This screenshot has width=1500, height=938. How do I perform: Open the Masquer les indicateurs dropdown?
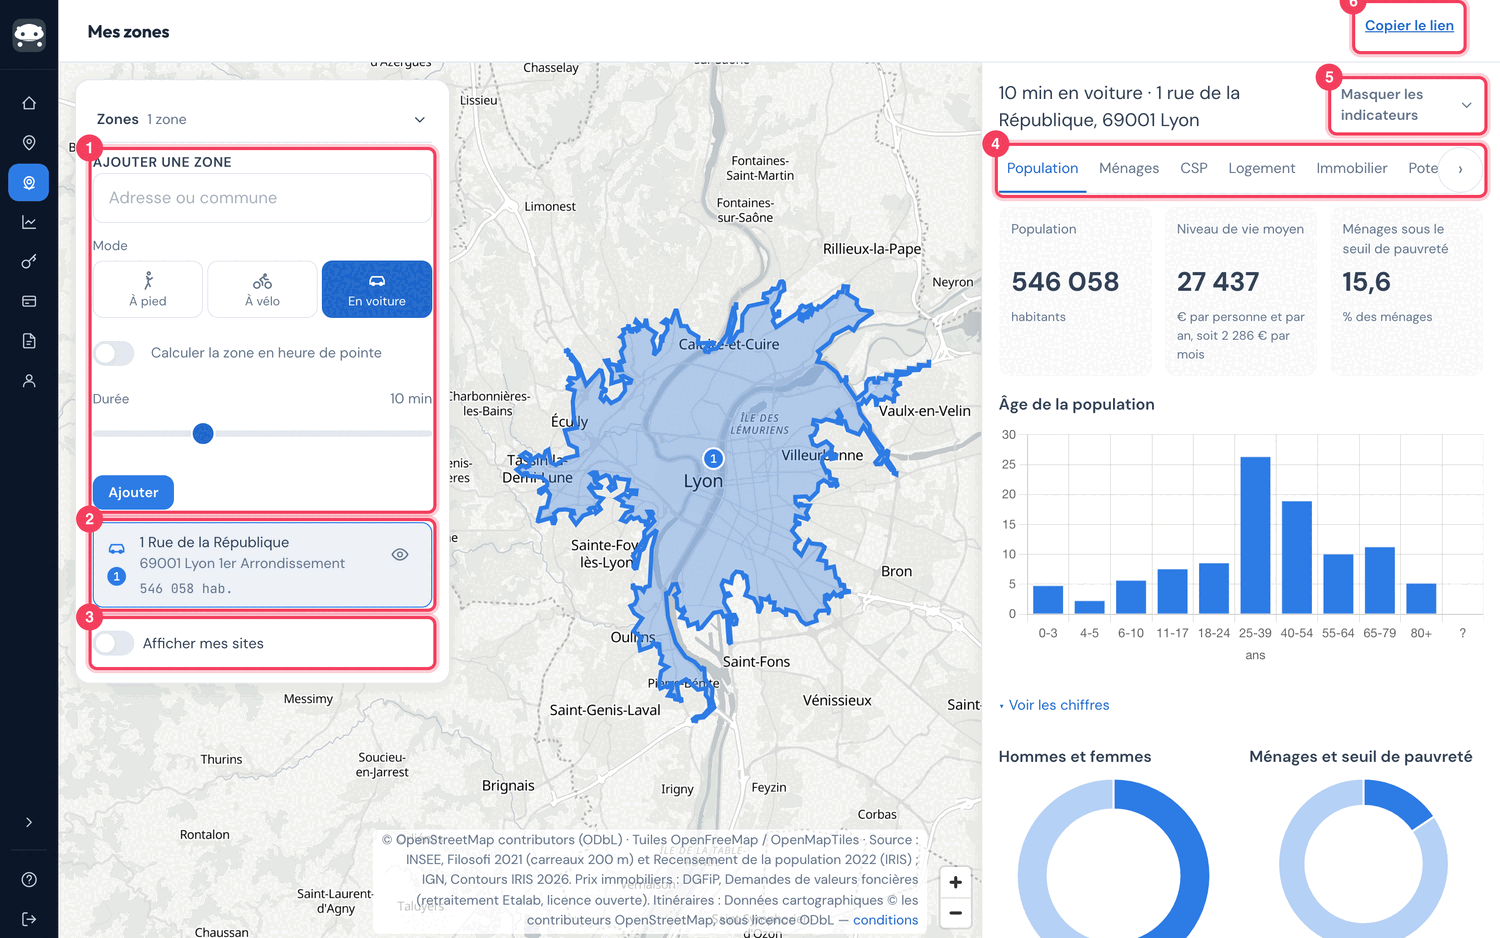point(1406,105)
